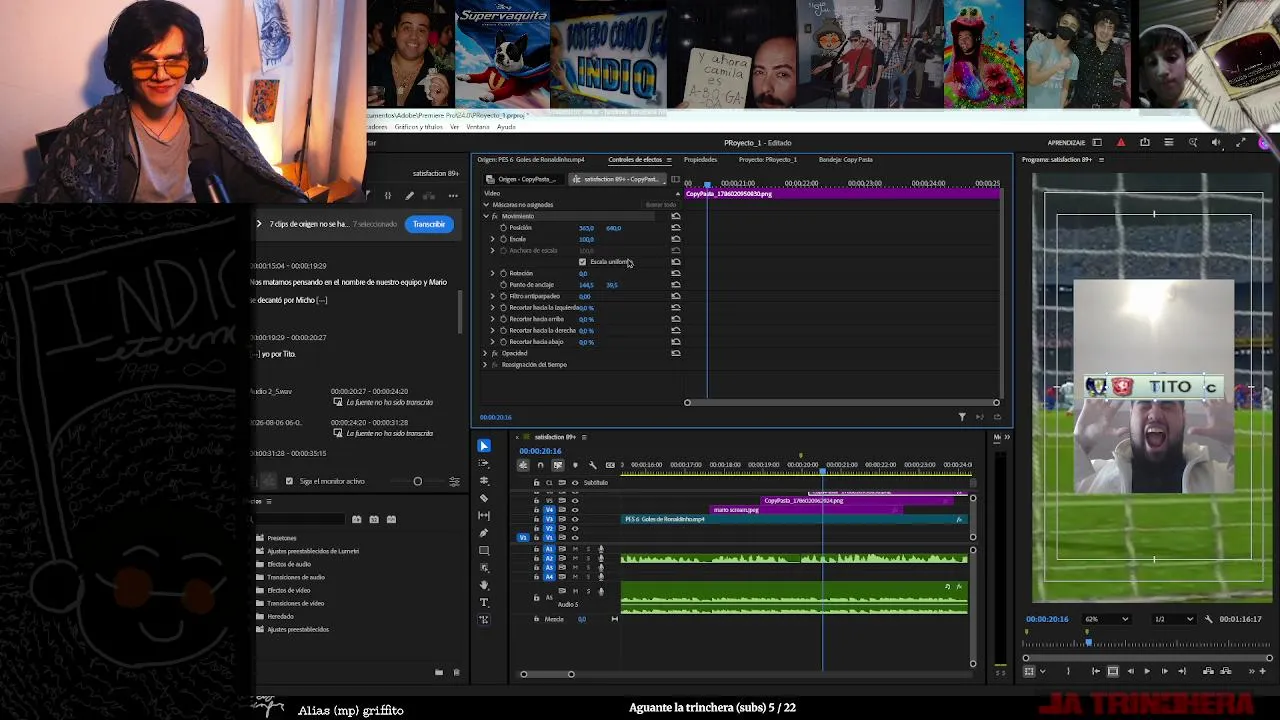Image resolution: width=1280 pixels, height=720 pixels.
Task: Select the Rectangle tool
Action: [484, 550]
